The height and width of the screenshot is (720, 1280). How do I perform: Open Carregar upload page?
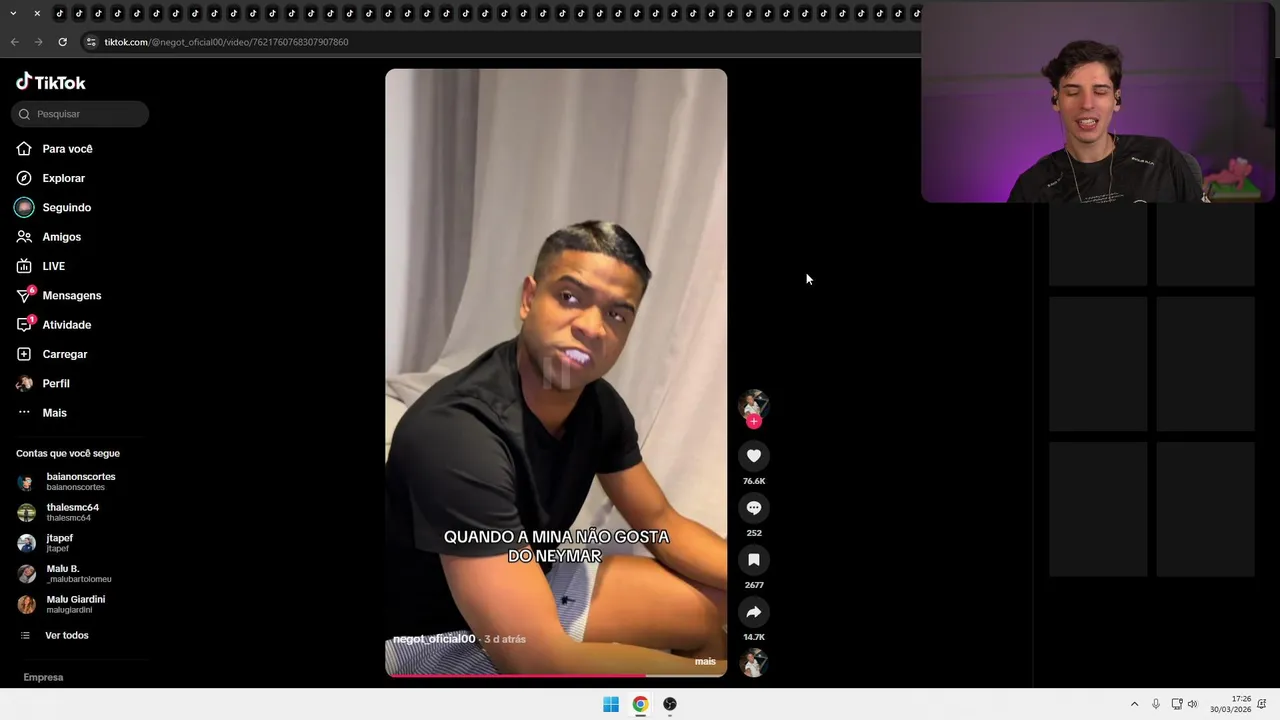(52, 354)
